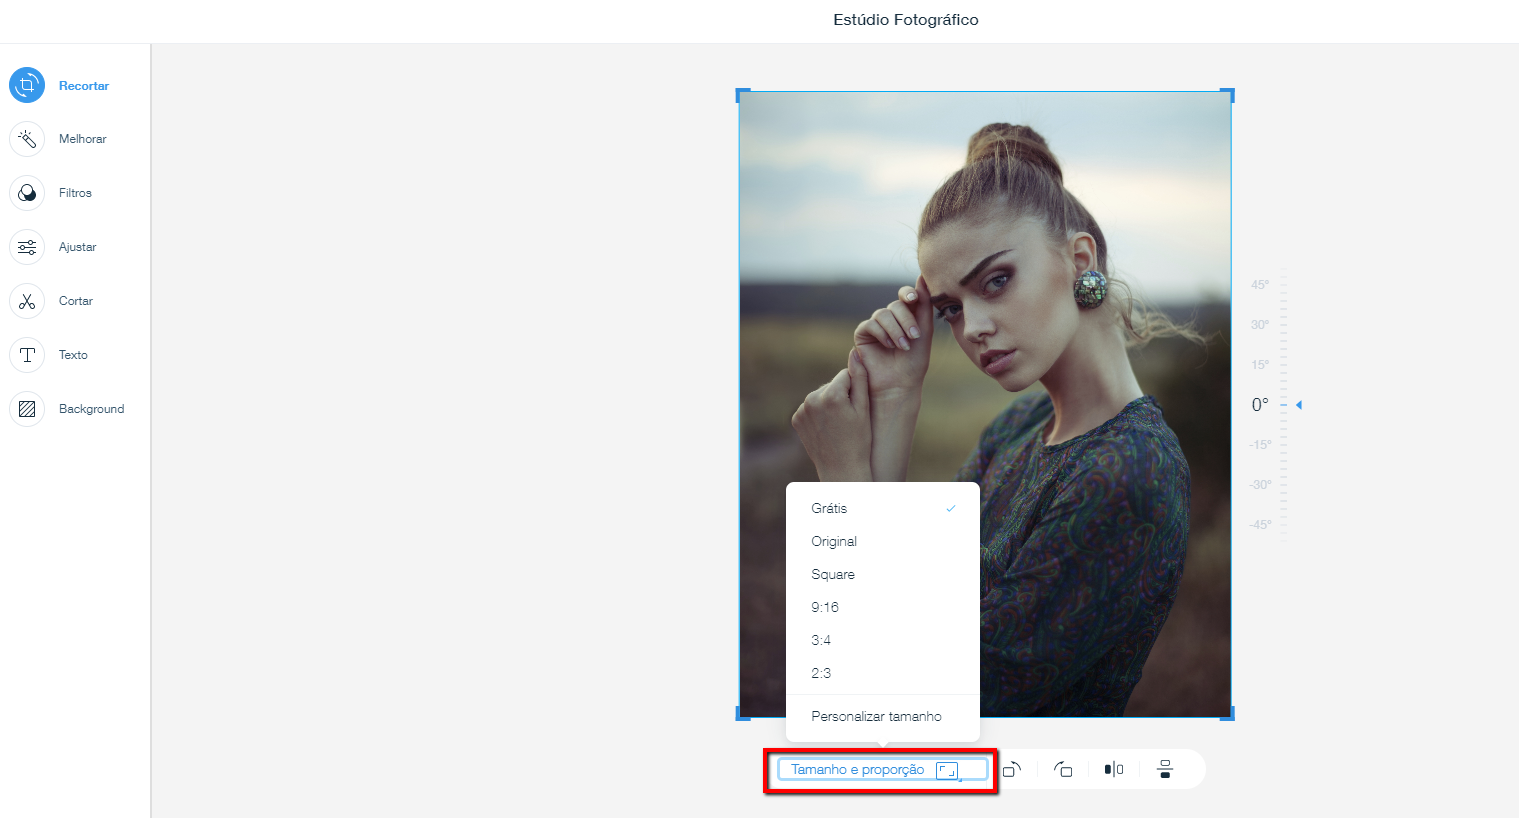This screenshot has width=1519, height=818.
Task: Choose the 9:16 ratio from list
Action: [825, 608]
